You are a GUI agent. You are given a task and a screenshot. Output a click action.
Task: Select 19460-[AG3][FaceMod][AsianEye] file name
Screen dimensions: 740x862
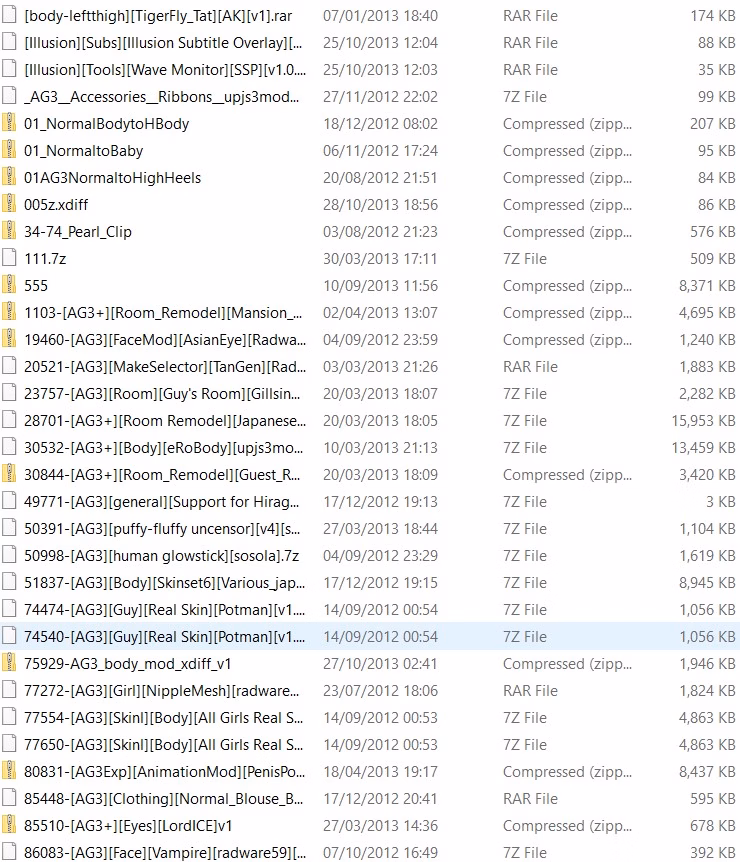point(165,339)
